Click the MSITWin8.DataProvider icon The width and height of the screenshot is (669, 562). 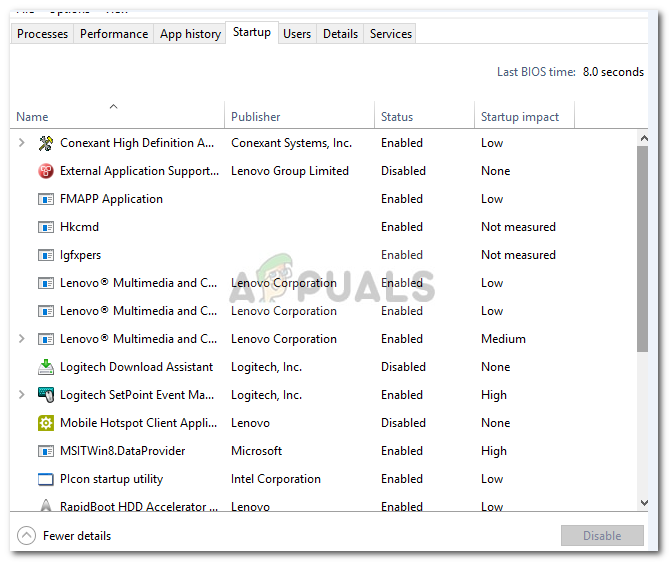tap(46, 451)
